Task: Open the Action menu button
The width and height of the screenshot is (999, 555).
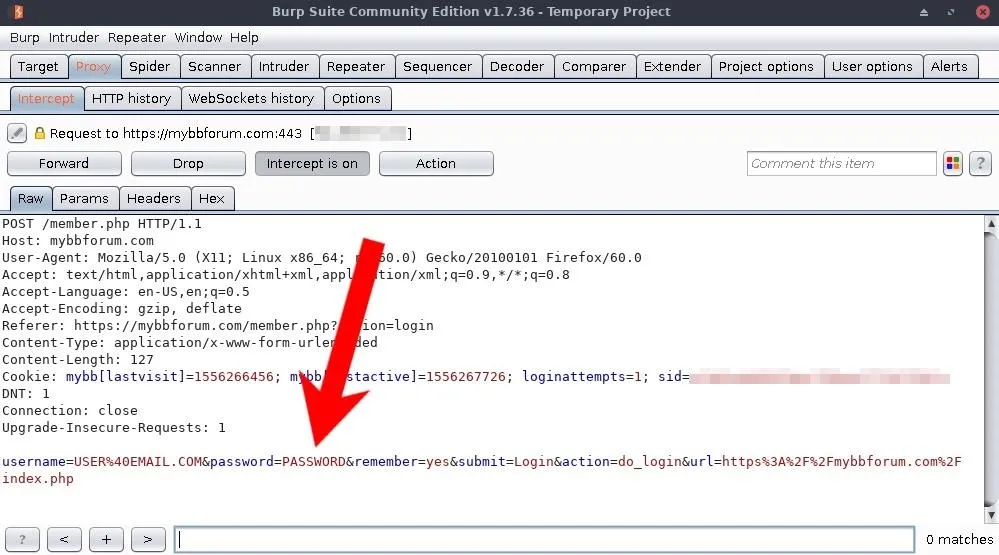Action: pyautogui.click(x=436, y=164)
